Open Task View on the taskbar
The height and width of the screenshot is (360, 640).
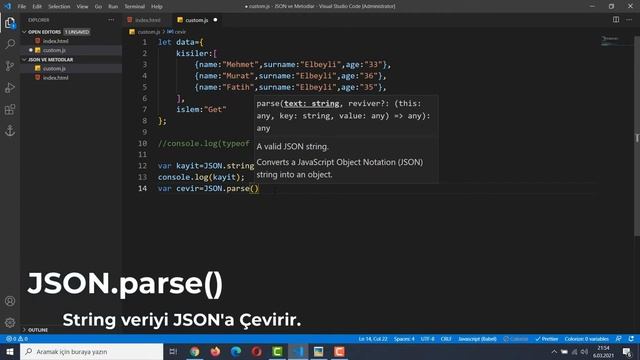tap(173, 351)
